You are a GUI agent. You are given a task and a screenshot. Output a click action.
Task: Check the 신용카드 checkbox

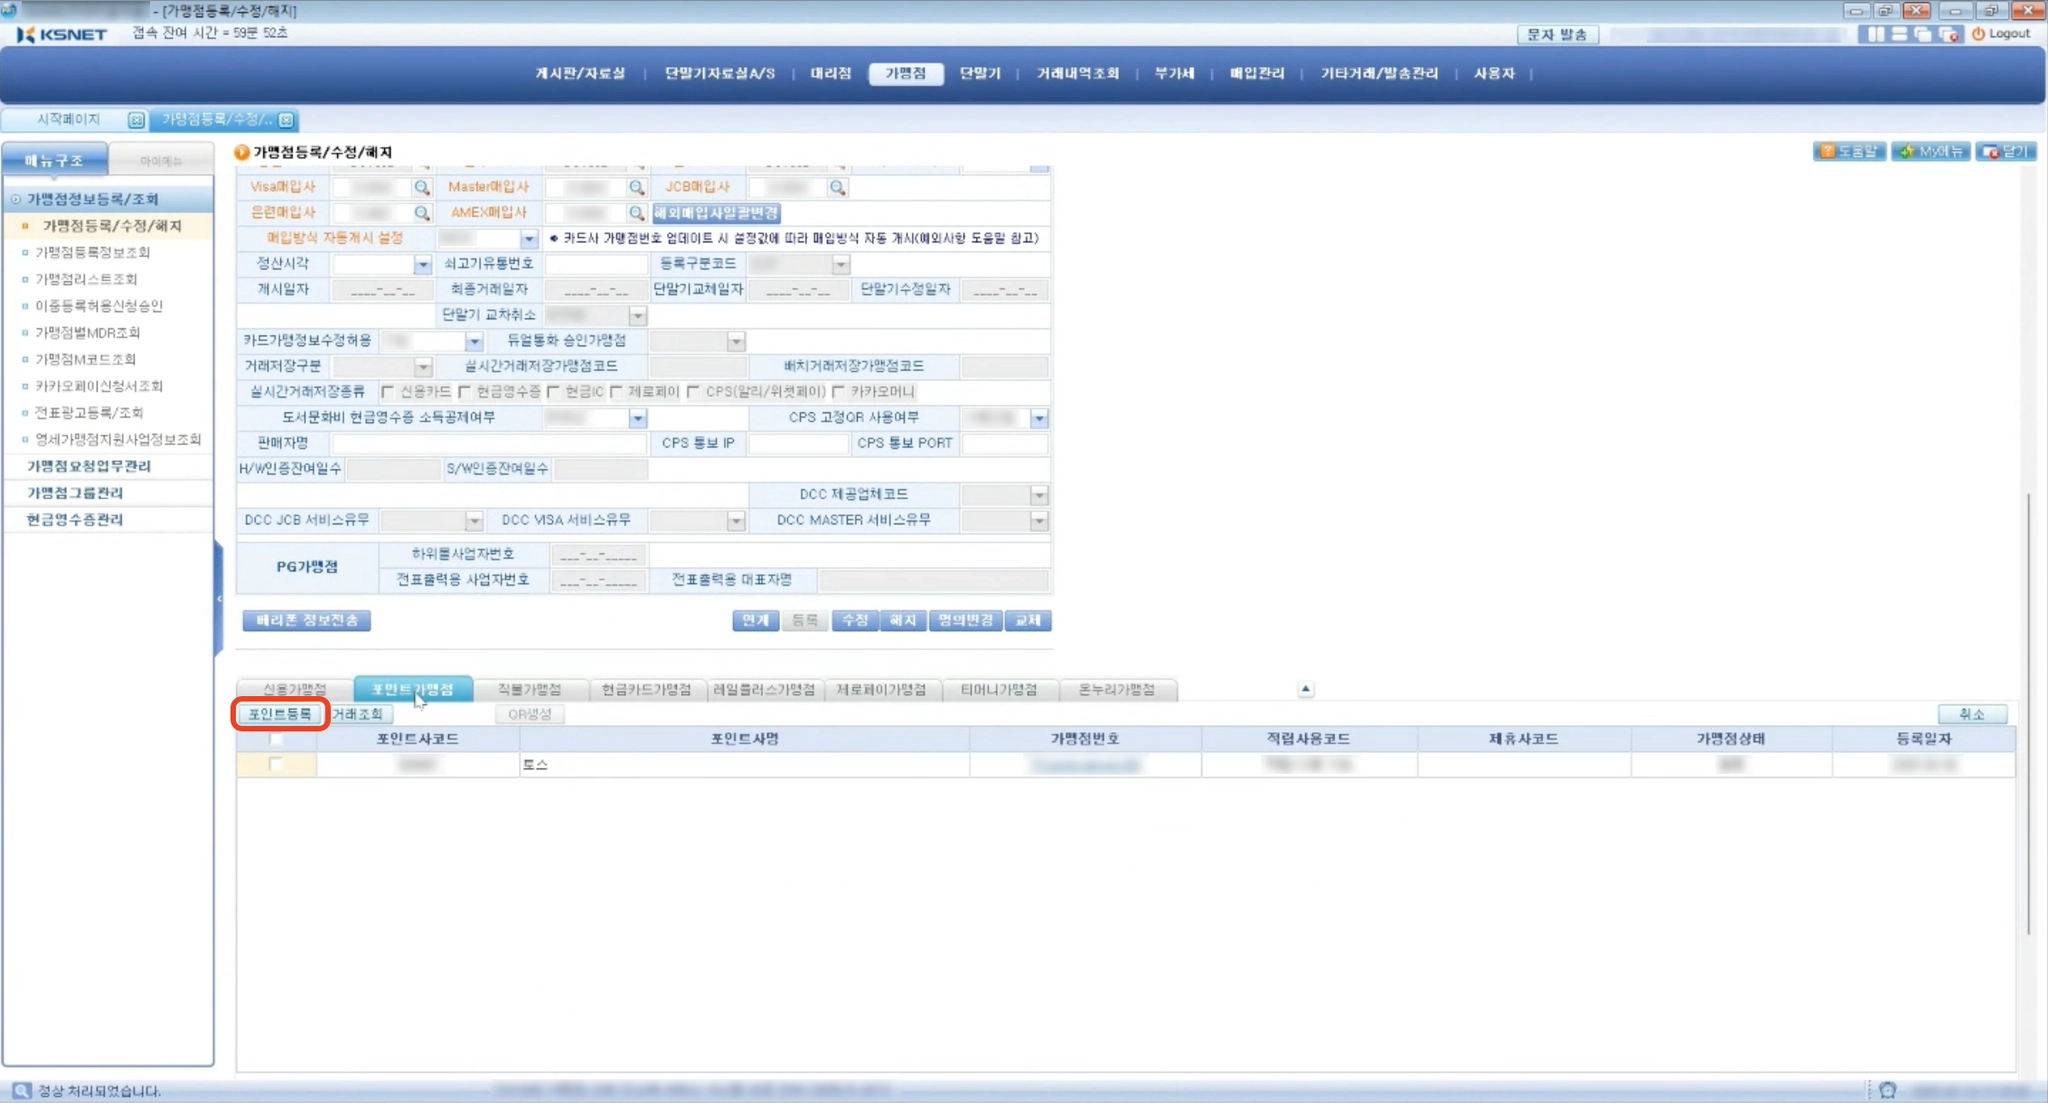pos(388,392)
